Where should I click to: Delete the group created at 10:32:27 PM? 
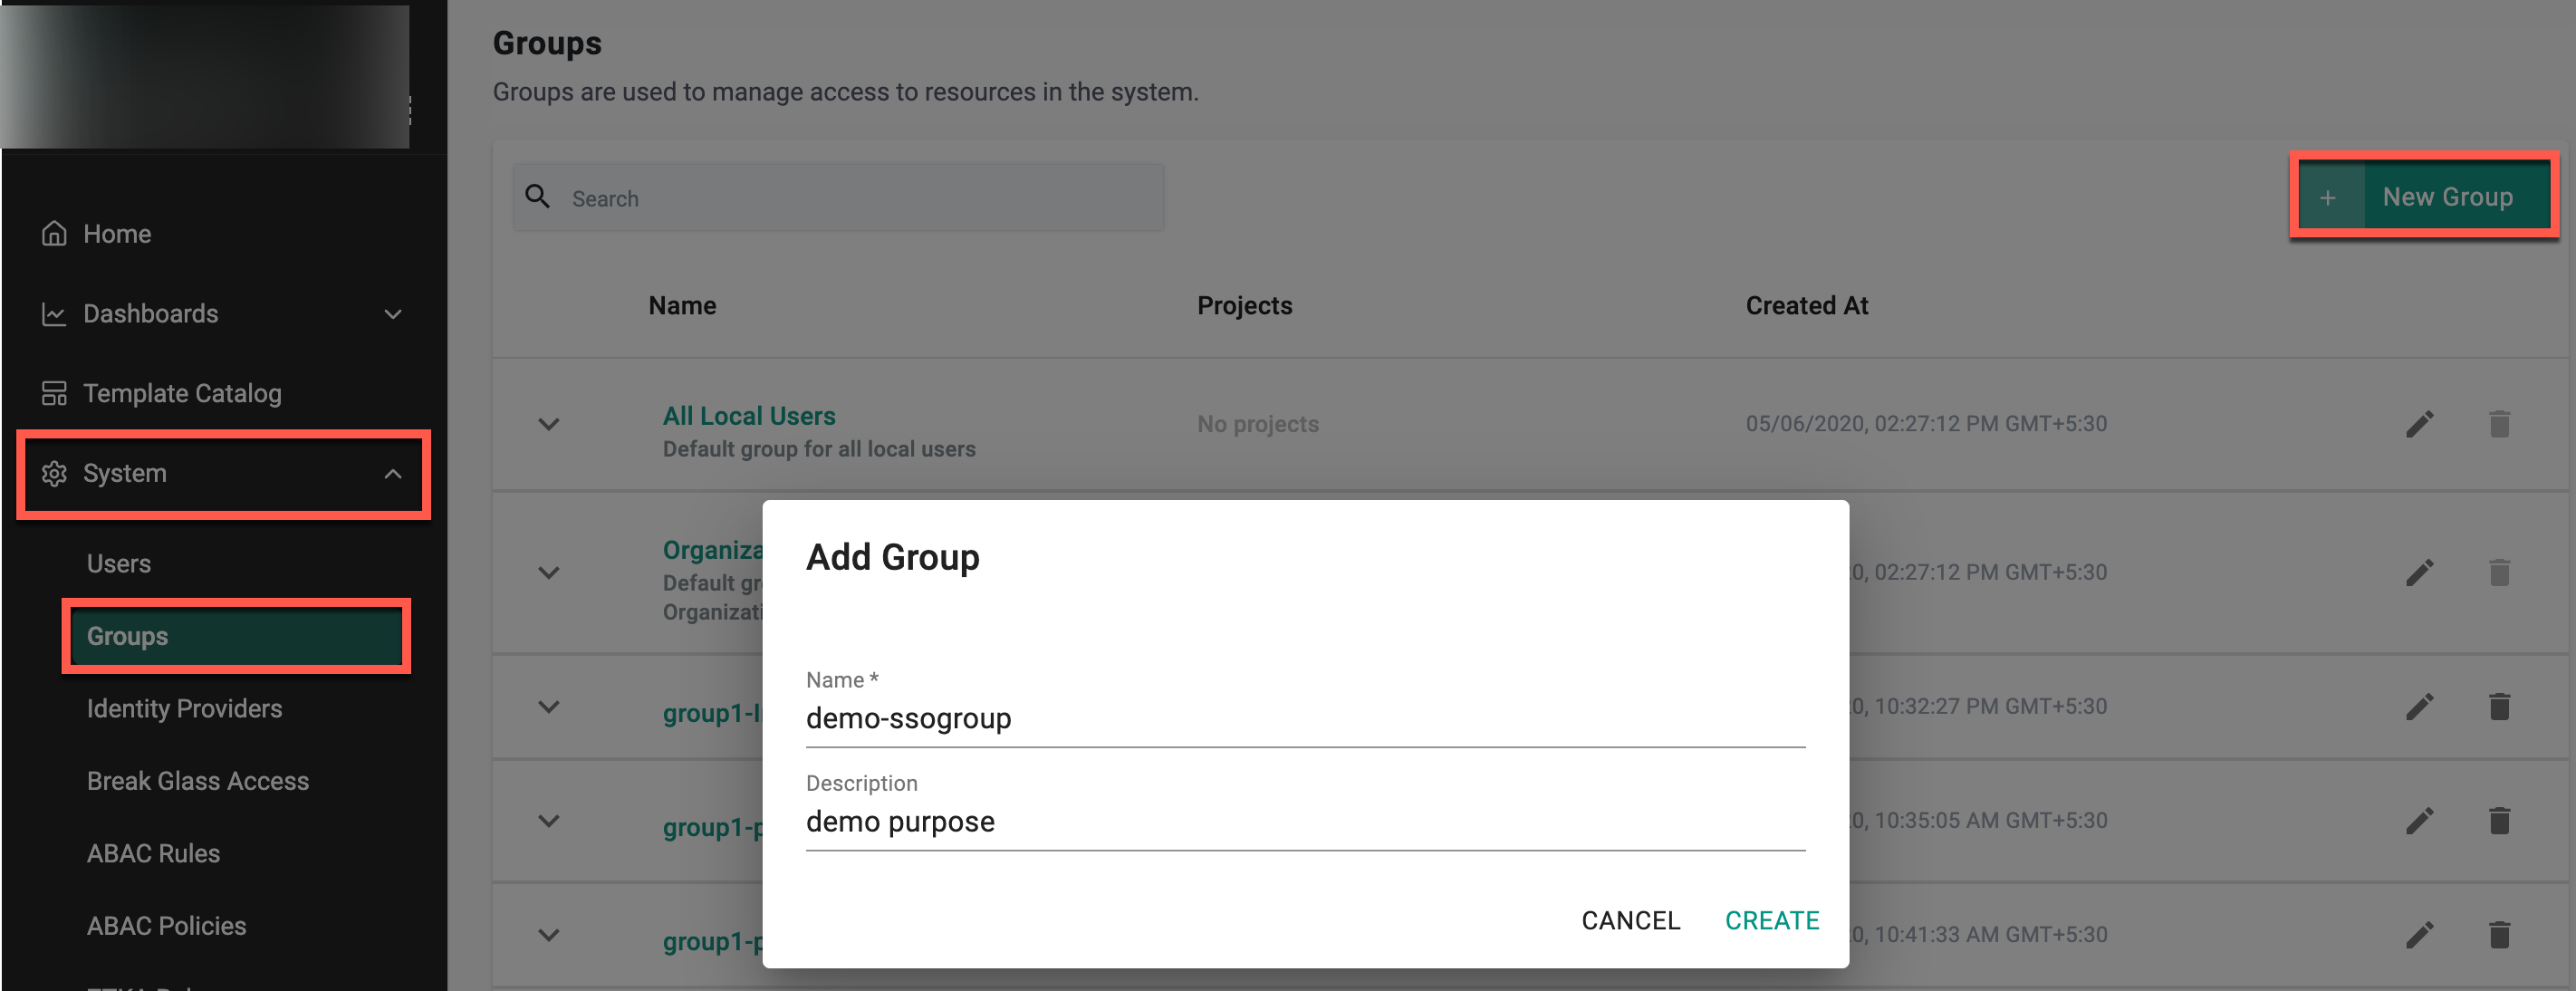(2499, 706)
